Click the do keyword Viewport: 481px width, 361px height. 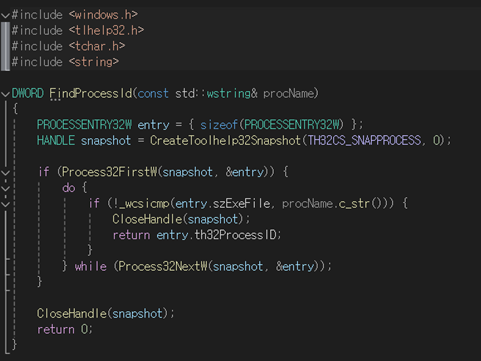[69, 188]
